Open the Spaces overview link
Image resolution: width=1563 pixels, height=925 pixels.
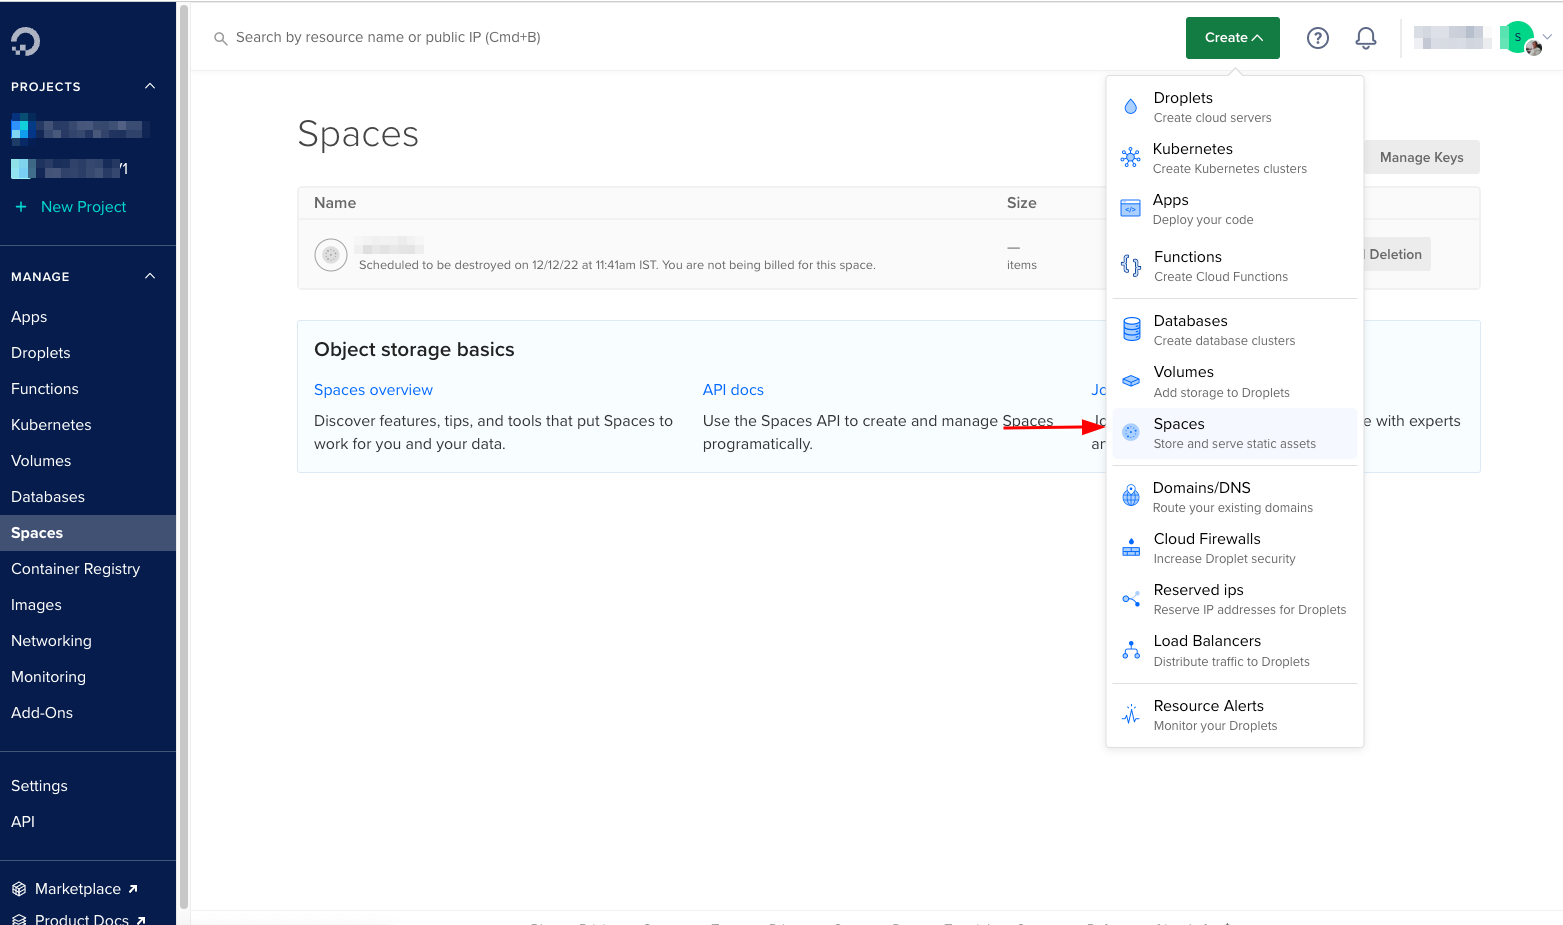[373, 390]
